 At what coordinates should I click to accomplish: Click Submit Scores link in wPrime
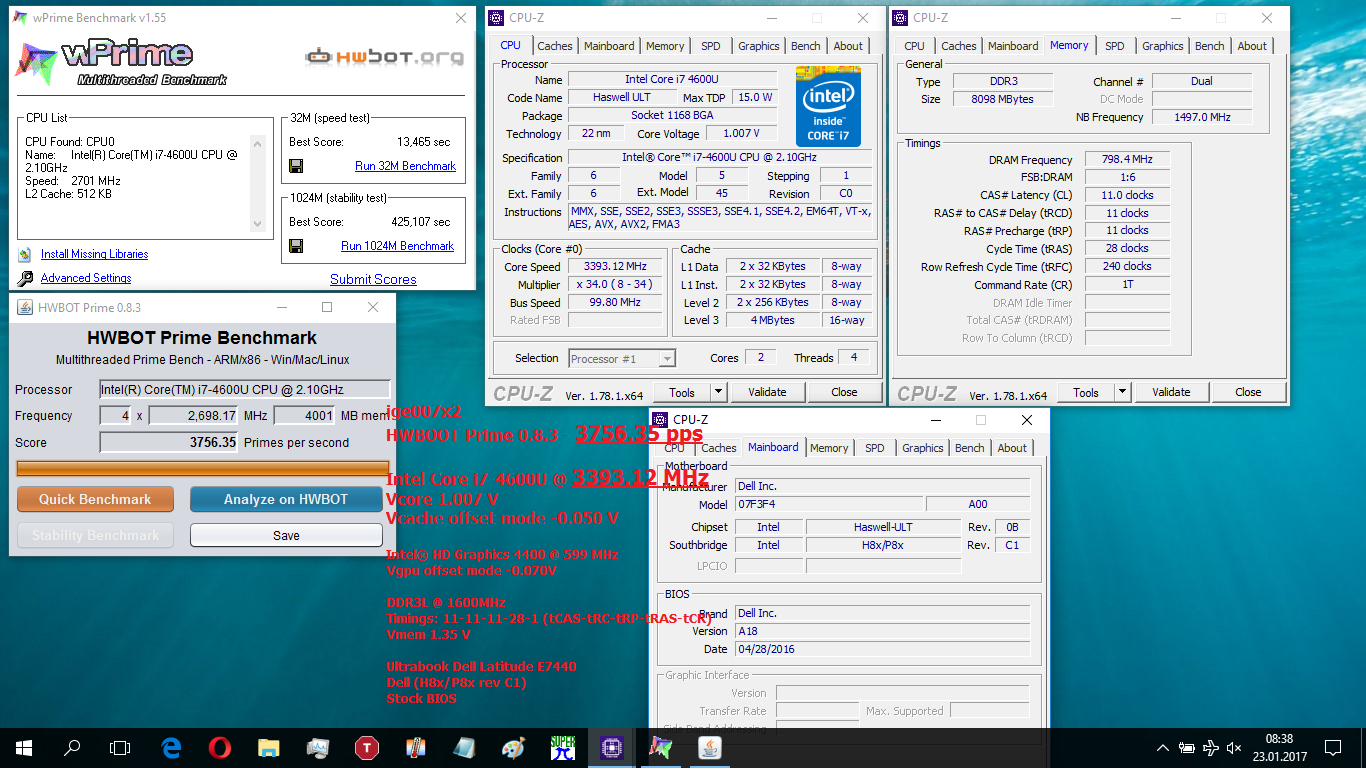[x=373, y=279]
